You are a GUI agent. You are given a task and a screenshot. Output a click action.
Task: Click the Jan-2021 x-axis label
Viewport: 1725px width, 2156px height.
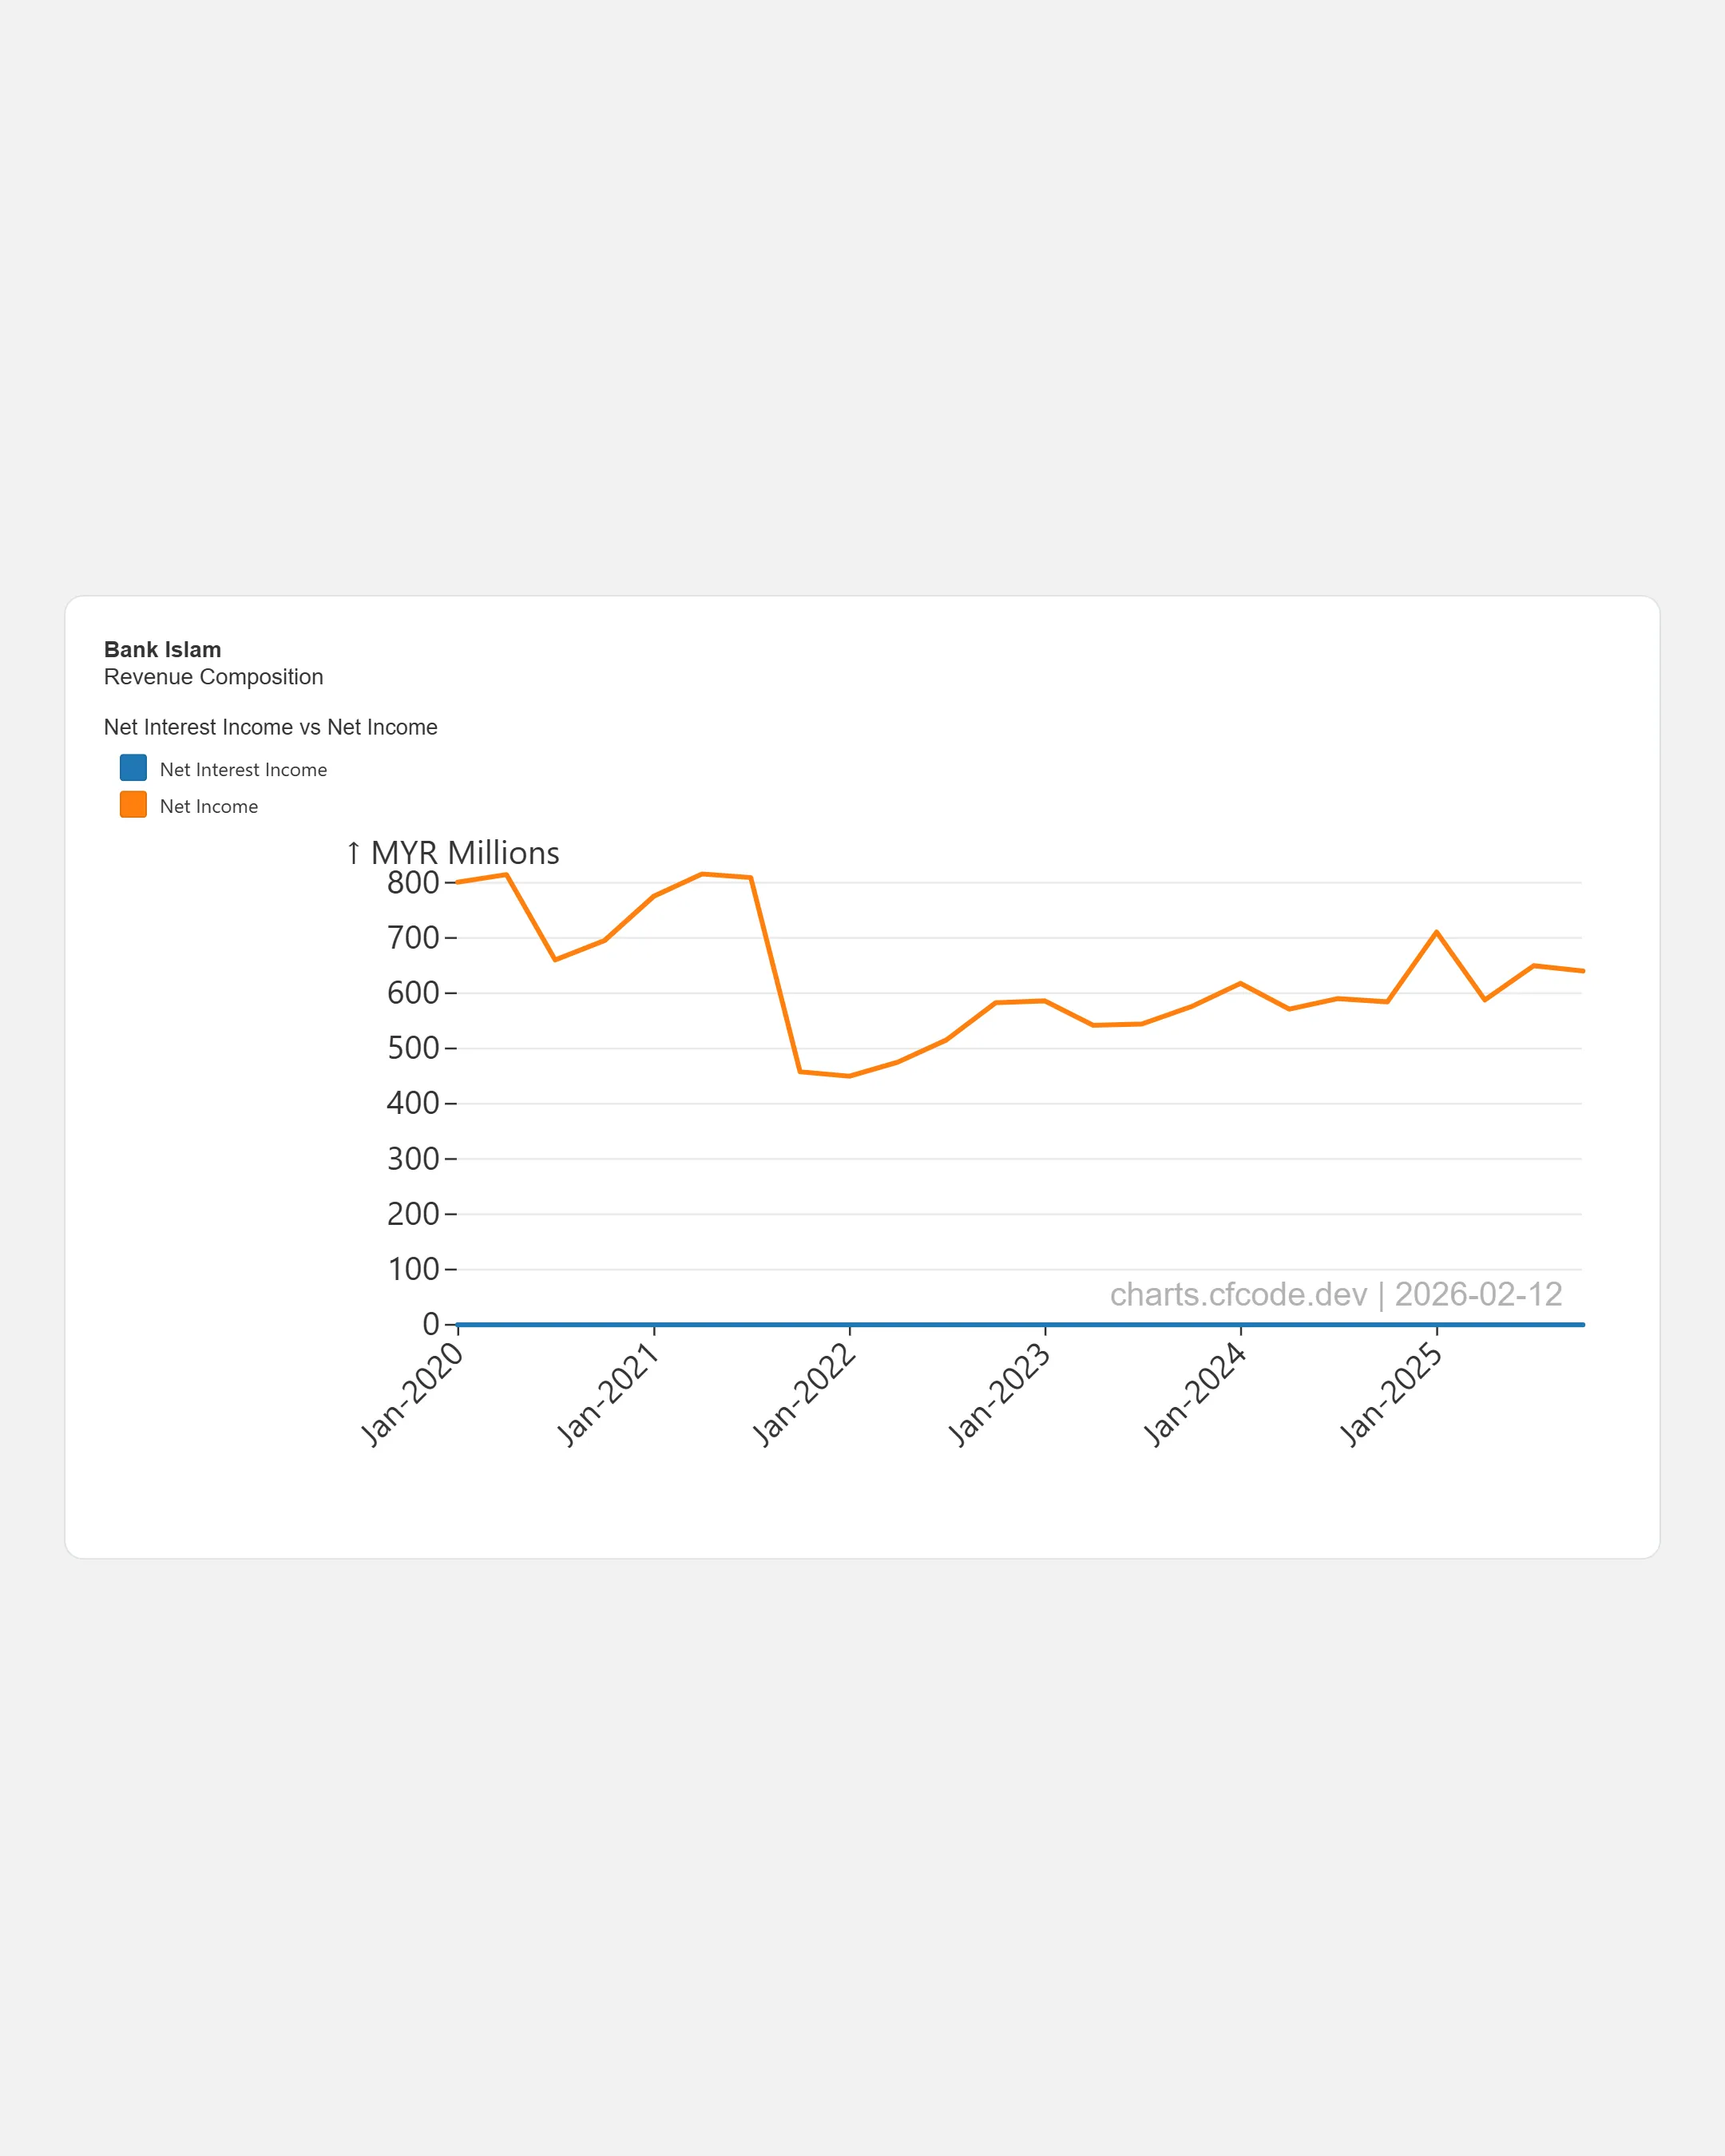pyautogui.click(x=608, y=1394)
